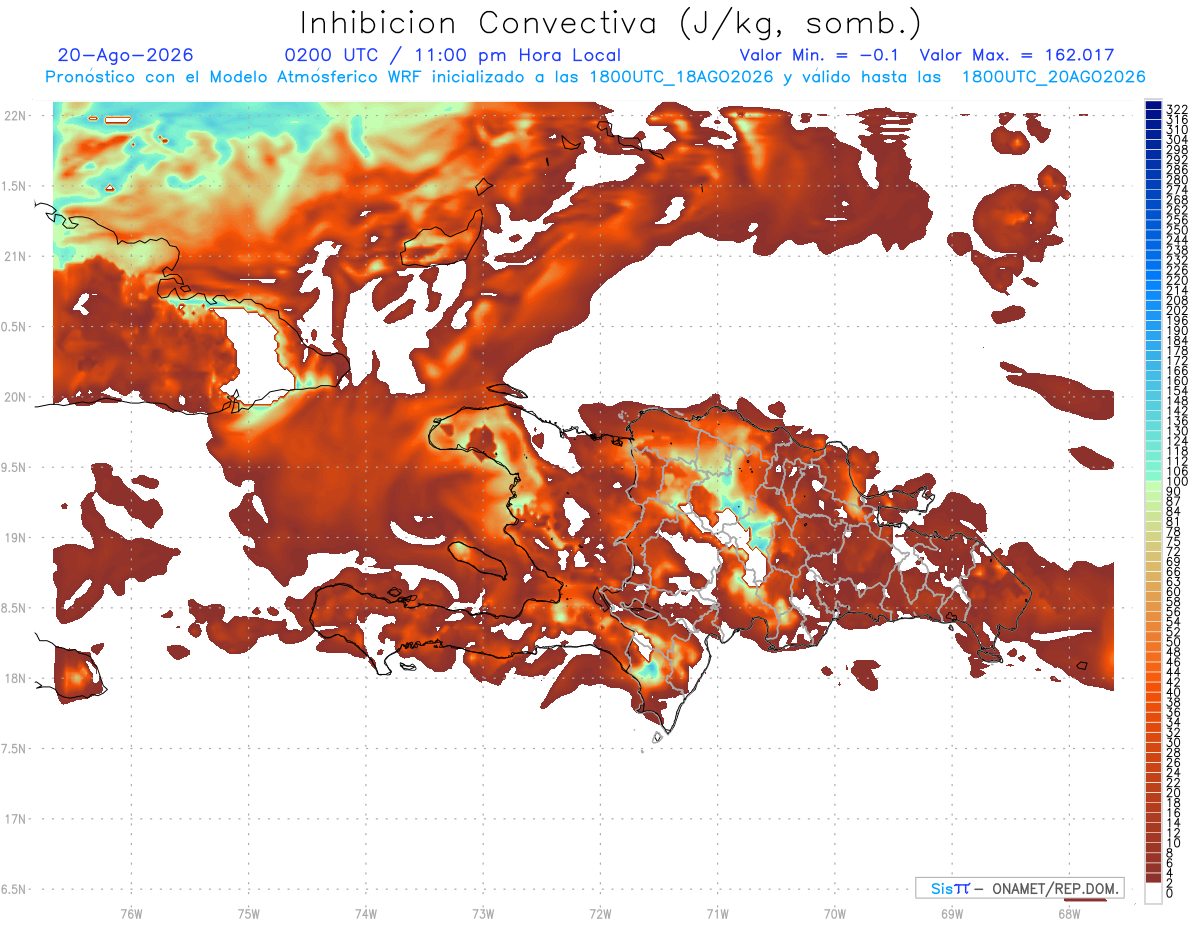Click the '1800UTC_18AGO2026' initialization time

[x=680, y=77]
